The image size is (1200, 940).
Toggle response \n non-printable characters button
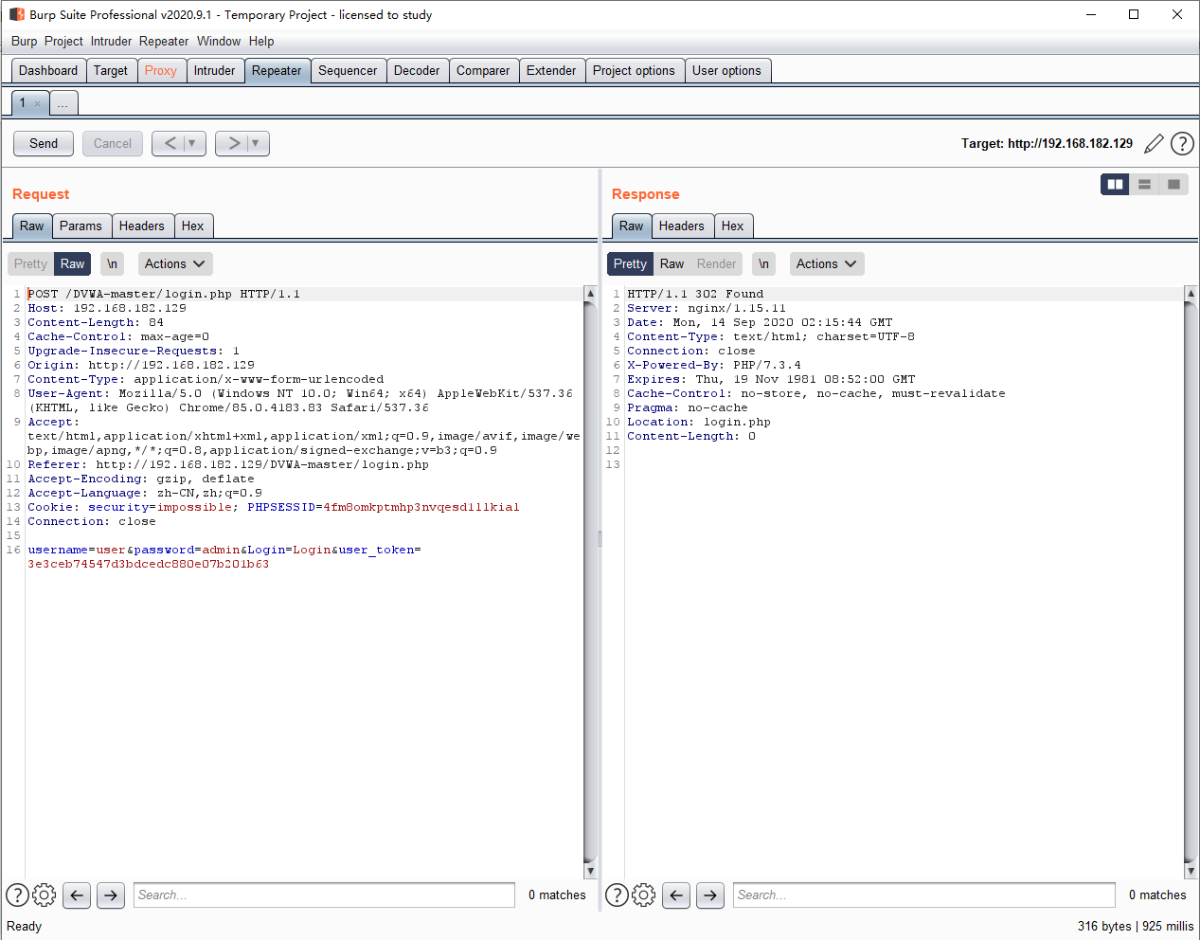point(764,264)
